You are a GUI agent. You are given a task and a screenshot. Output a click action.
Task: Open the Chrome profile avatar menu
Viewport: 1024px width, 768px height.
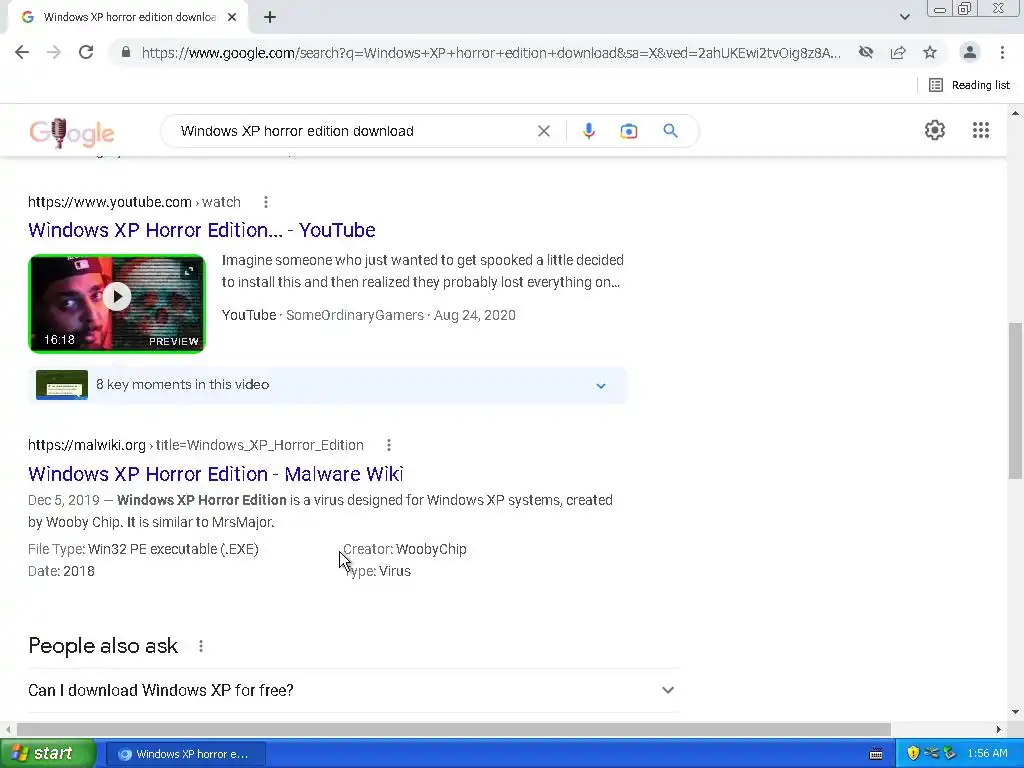click(x=970, y=52)
